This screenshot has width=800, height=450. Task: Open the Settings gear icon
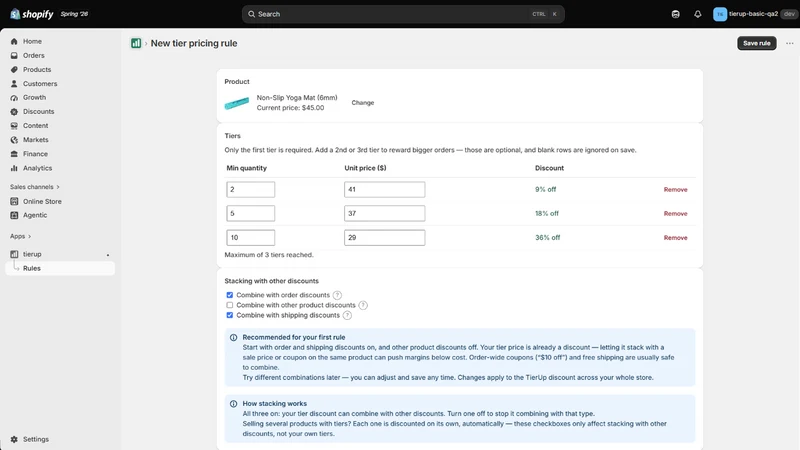coord(14,439)
